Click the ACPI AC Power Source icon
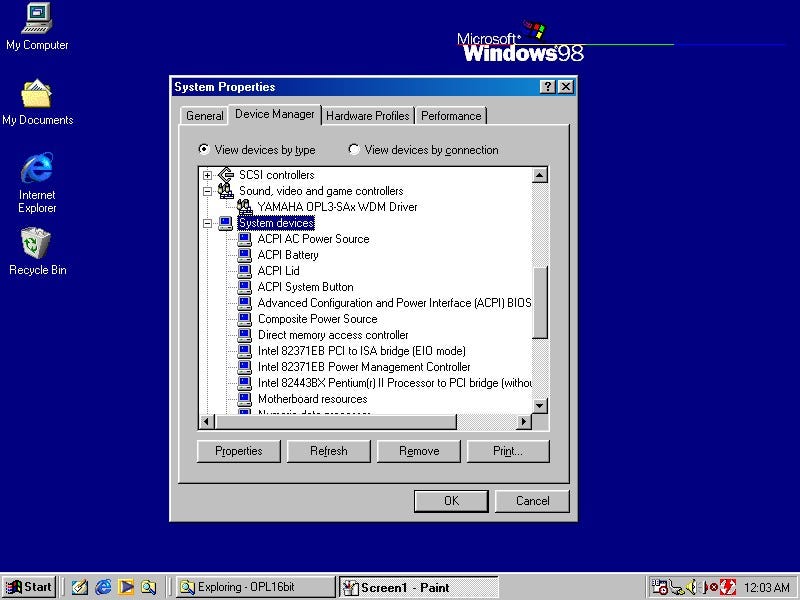The height and width of the screenshot is (600, 800). click(x=244, y=239)
